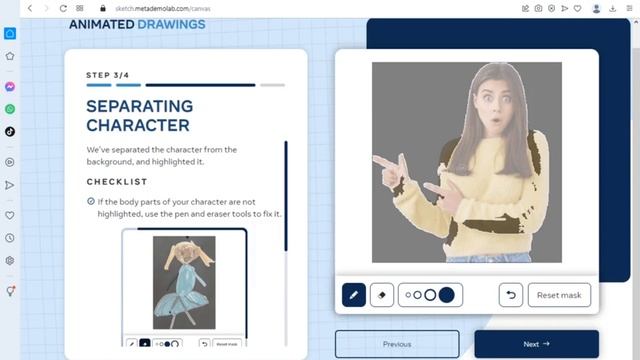
Task: Click the address bar URL
Action: click(162, 9)
